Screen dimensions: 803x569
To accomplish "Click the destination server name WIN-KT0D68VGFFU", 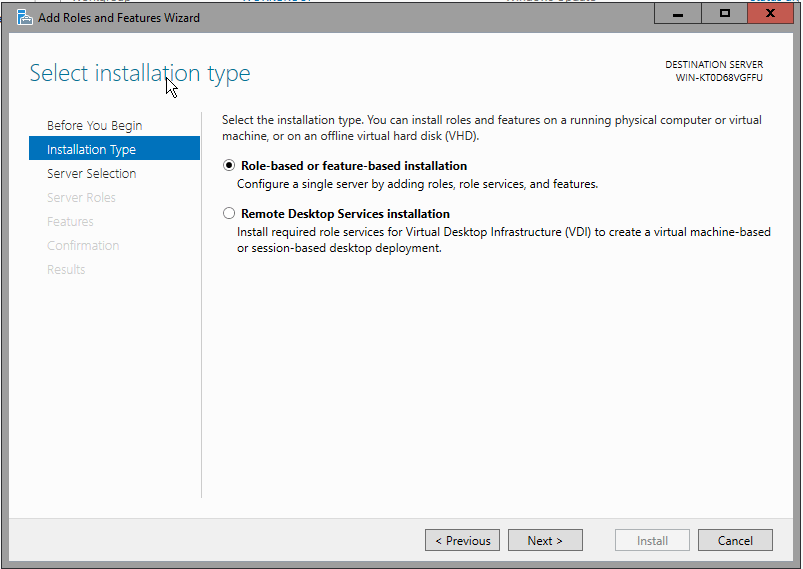I will (x=719, y=78).
